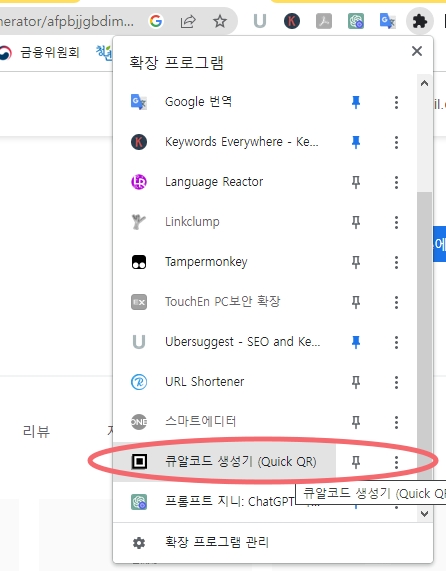Select 프롬프트 지니: ChatGPT extension entry
The height and width of the screenshot is (571, 446).
click(224, 502)
